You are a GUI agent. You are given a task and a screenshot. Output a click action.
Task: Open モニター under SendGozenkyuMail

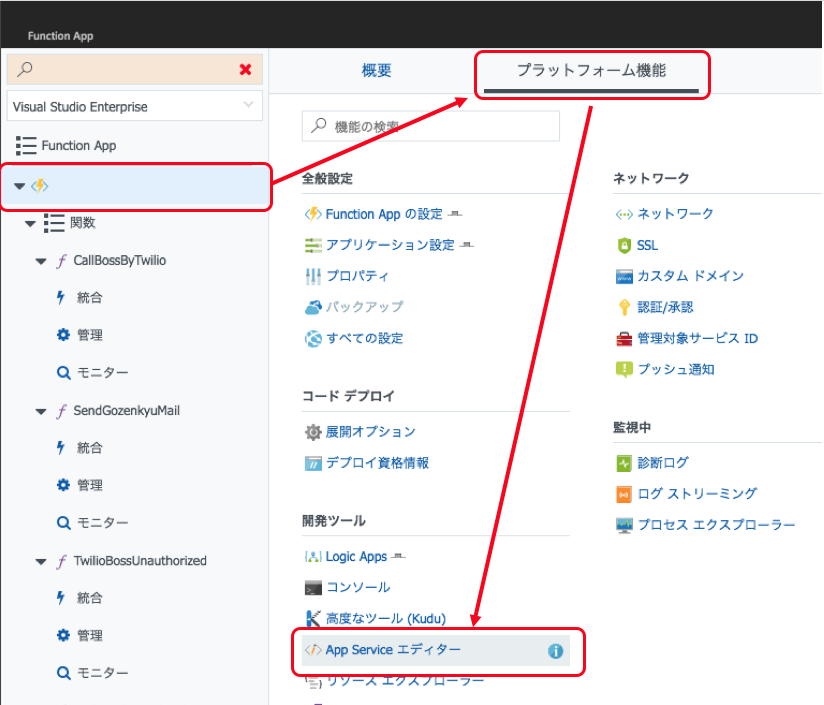pyautogui.click(x=102, y=523)
